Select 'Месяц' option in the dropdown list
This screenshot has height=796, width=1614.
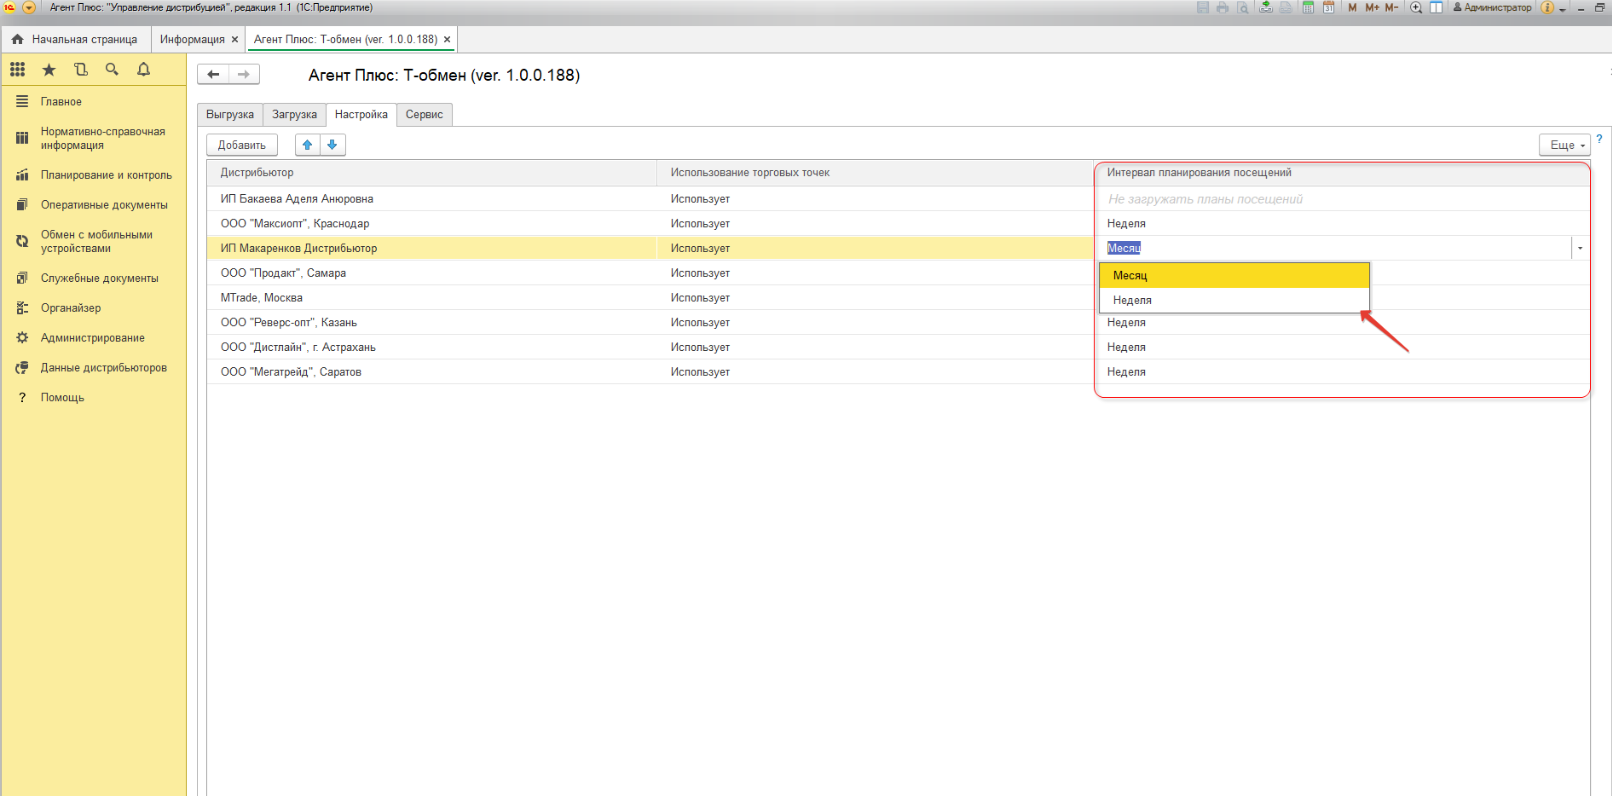[x=1130, y=275]
